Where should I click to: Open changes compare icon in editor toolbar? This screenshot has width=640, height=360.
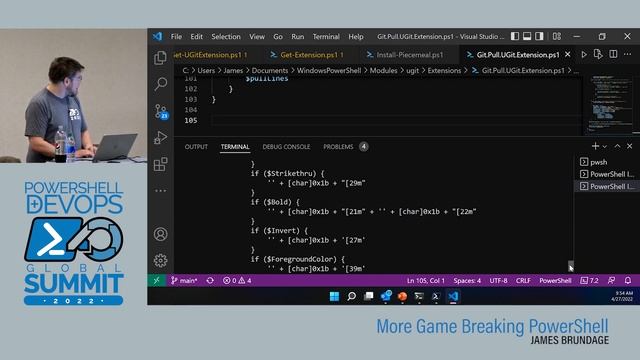598,54
